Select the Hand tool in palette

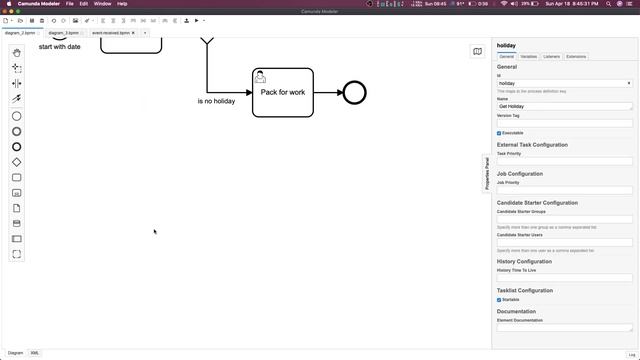(17, 53)
